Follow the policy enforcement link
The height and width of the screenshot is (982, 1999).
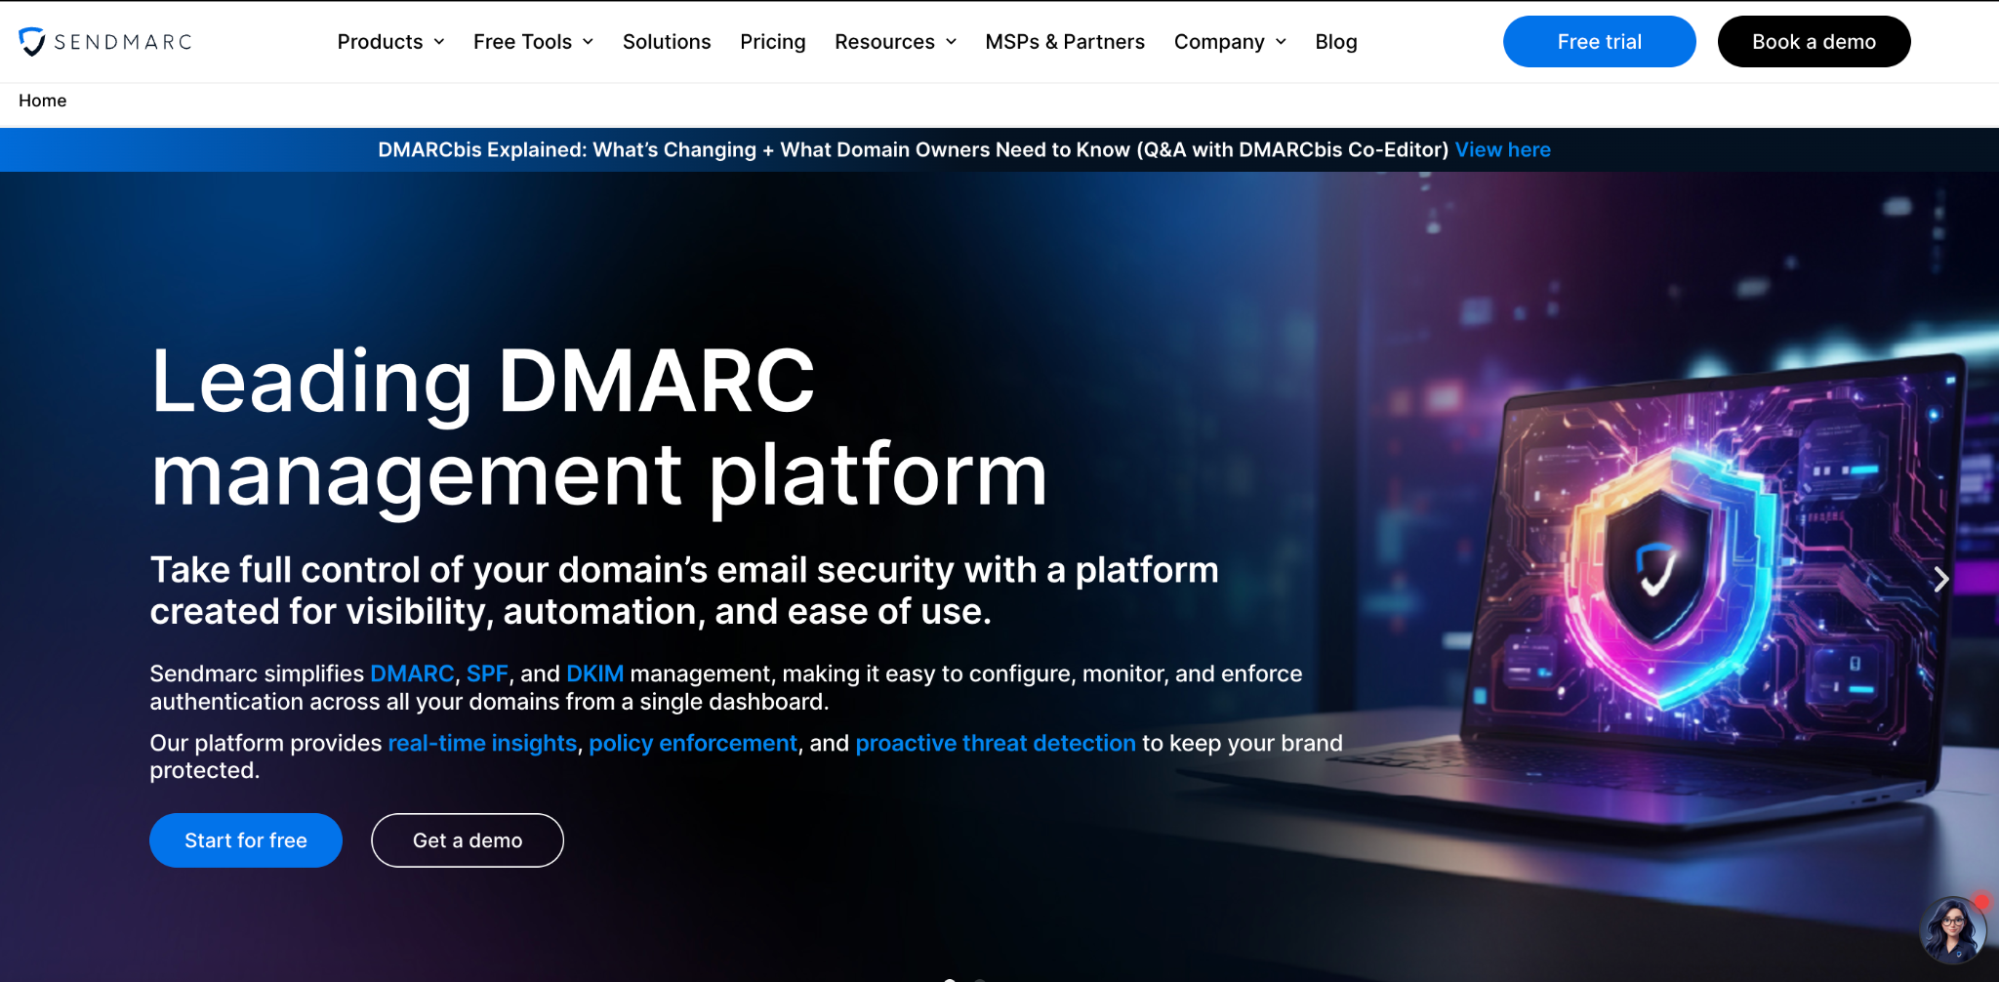693,744
